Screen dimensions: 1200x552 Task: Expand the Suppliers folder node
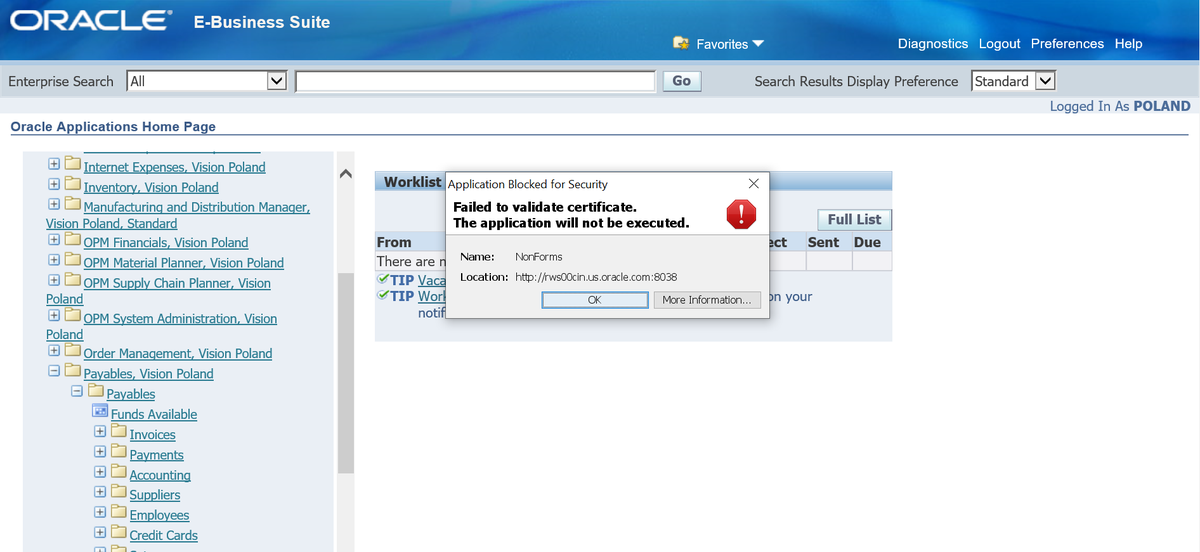coord(100,494)
